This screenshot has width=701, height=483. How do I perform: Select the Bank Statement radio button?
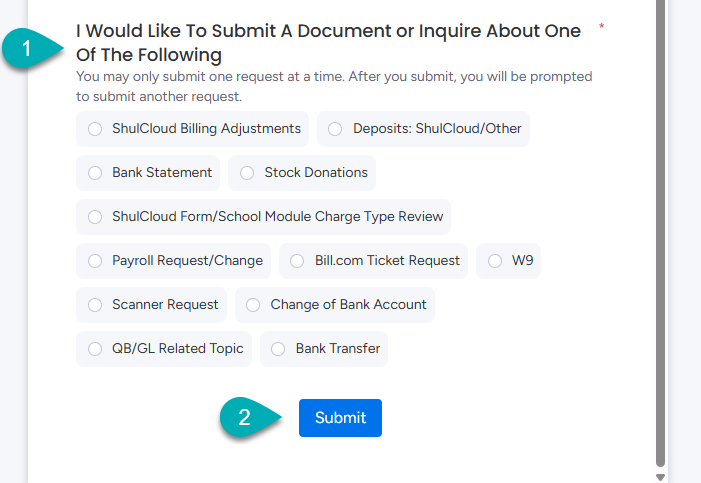[x=95, y=173]
